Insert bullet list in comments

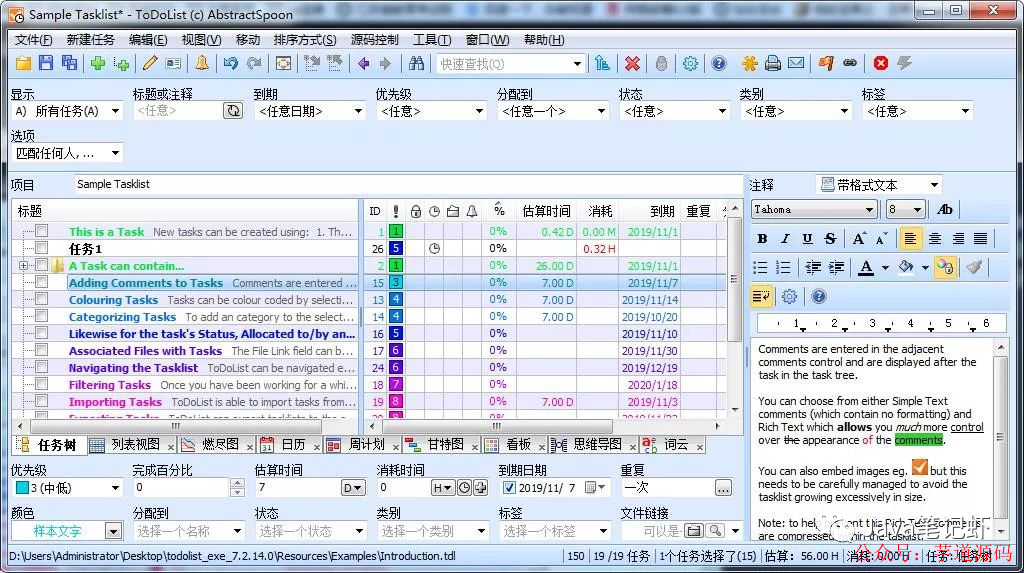click(760, 267)
